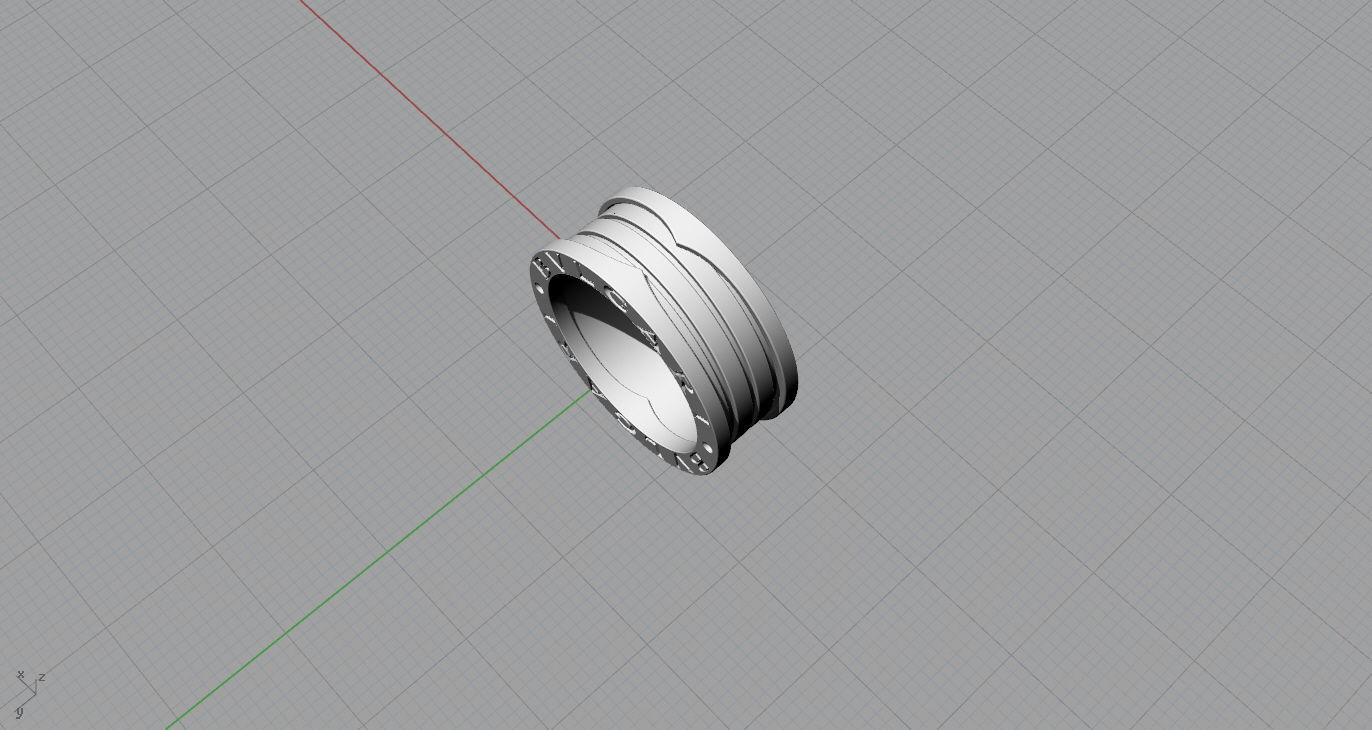Click the green Y-axis line
The height and width of the screenshot is (730, 1372).
pos(380,560)
